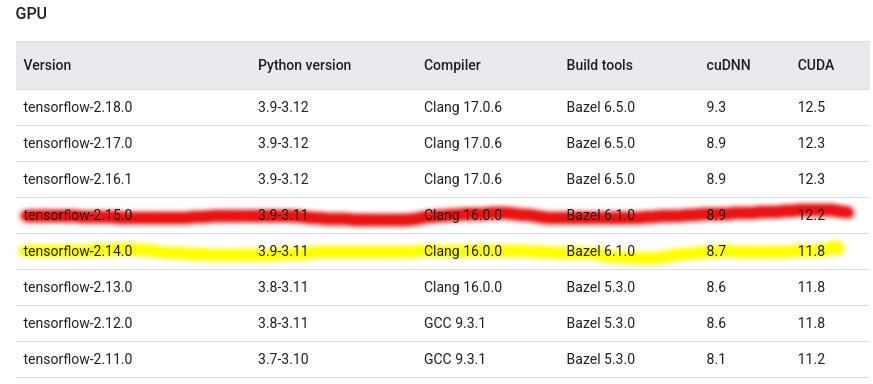
Task: Click the Version column header
Action: pyautogui.click(x=47, y=65)
